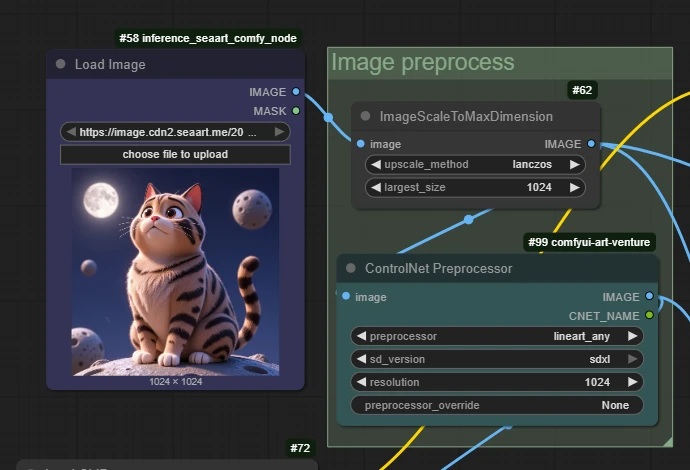Viewport: 690px width, 470px height.
Task: Click the Load Image IMAGE output socket
Action: (x=296, y=92)
